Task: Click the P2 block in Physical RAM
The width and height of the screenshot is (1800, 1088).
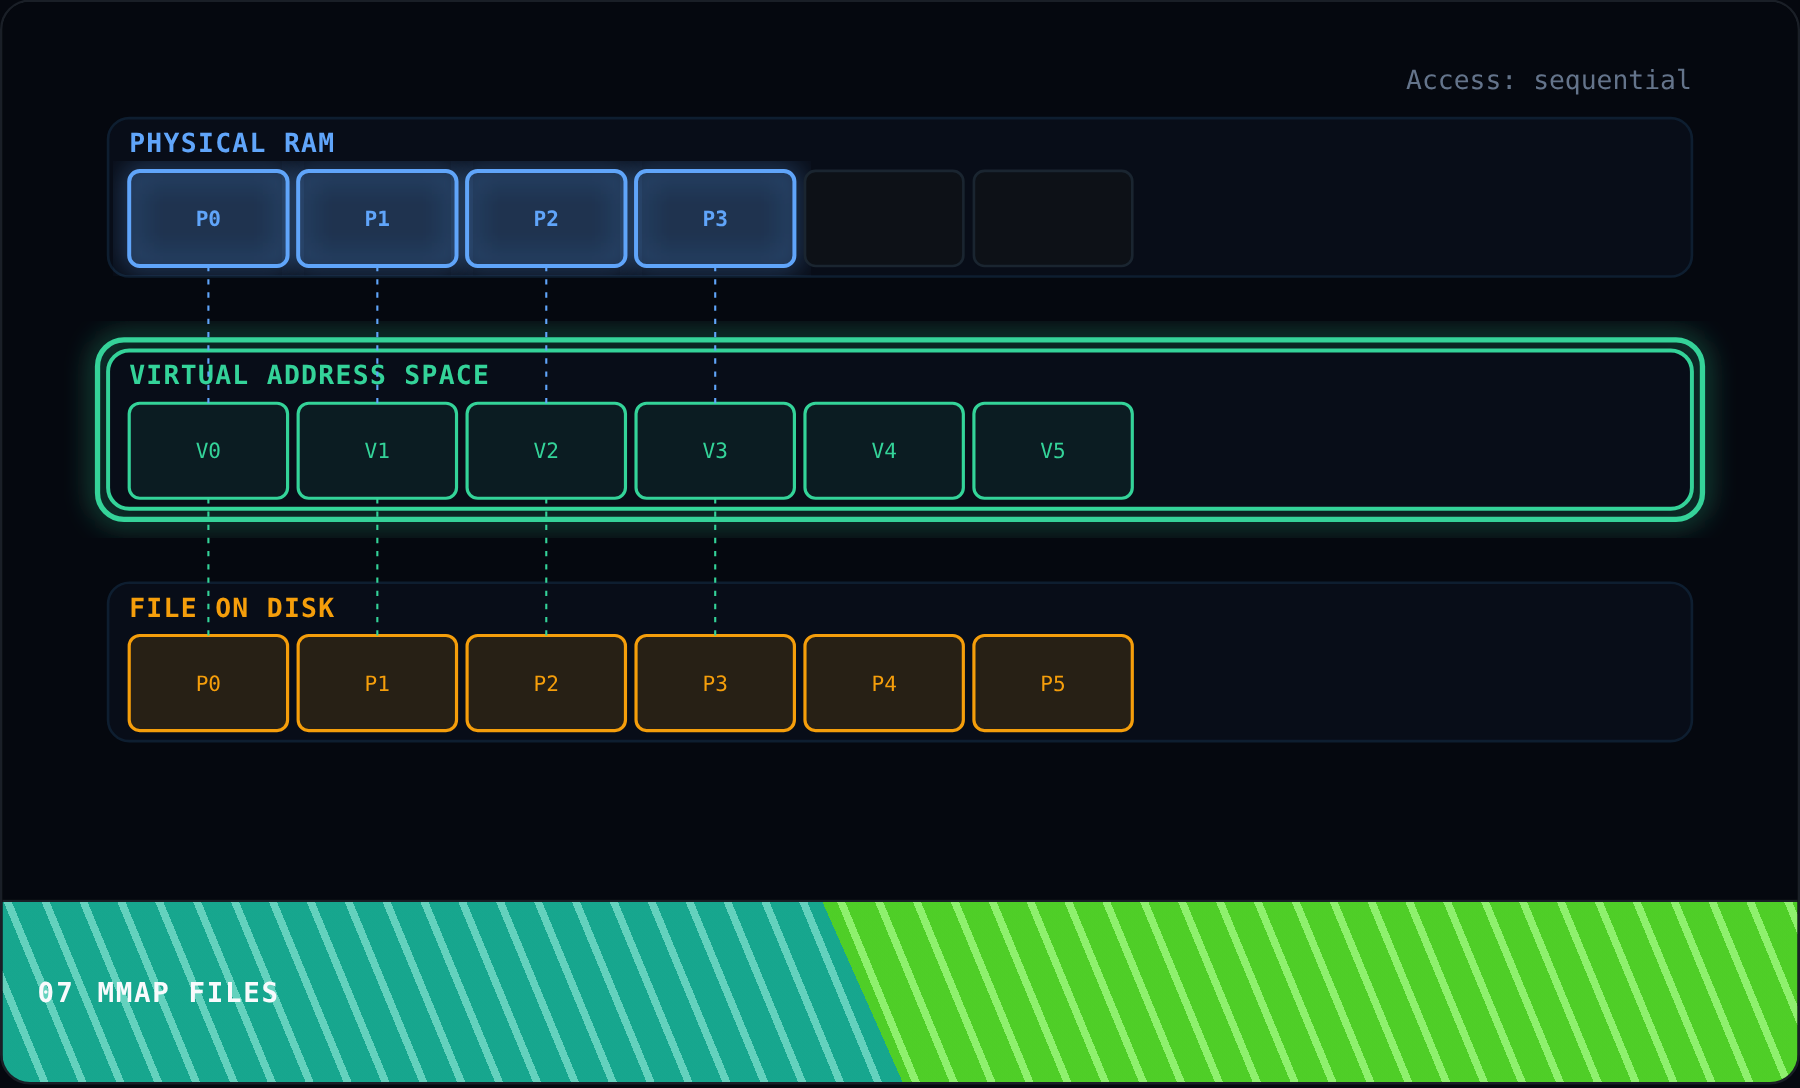Action: coord(546,218)
